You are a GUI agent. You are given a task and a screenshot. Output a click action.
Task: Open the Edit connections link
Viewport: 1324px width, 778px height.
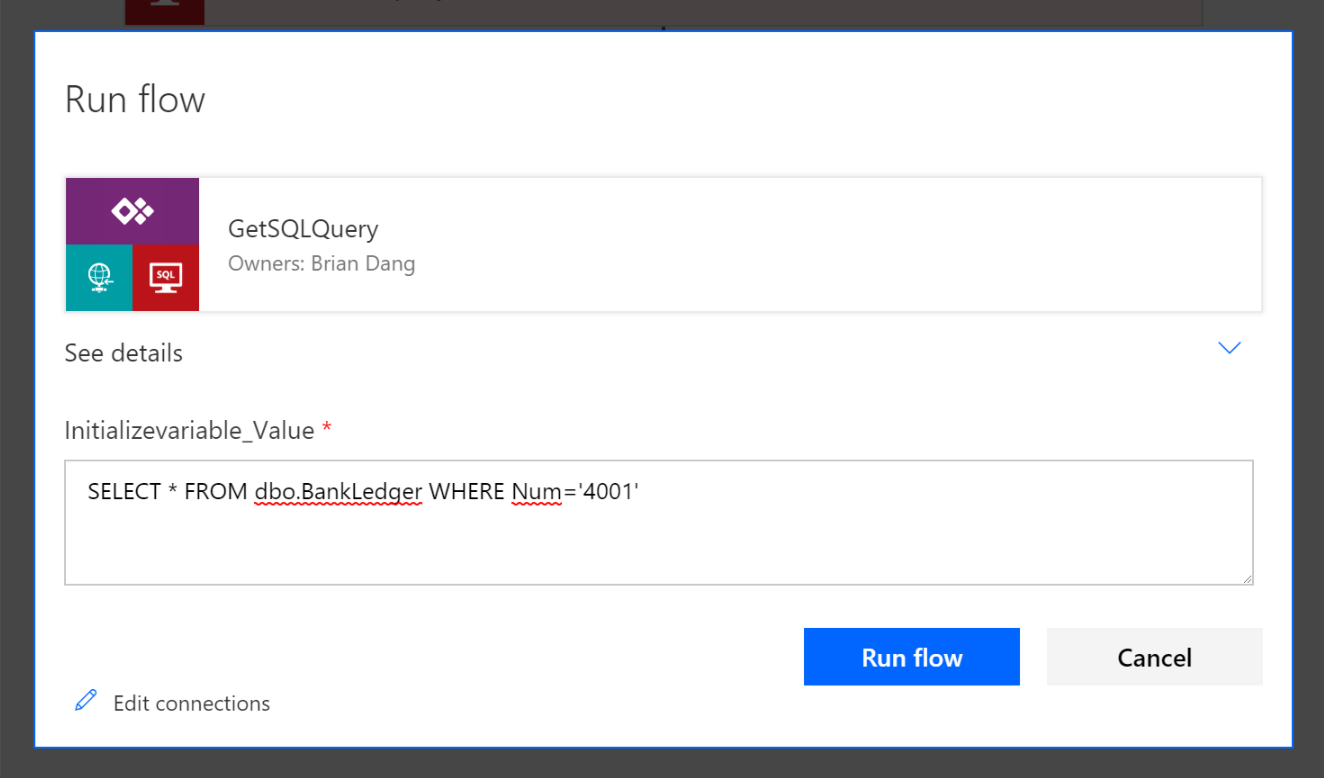[191, 703]
